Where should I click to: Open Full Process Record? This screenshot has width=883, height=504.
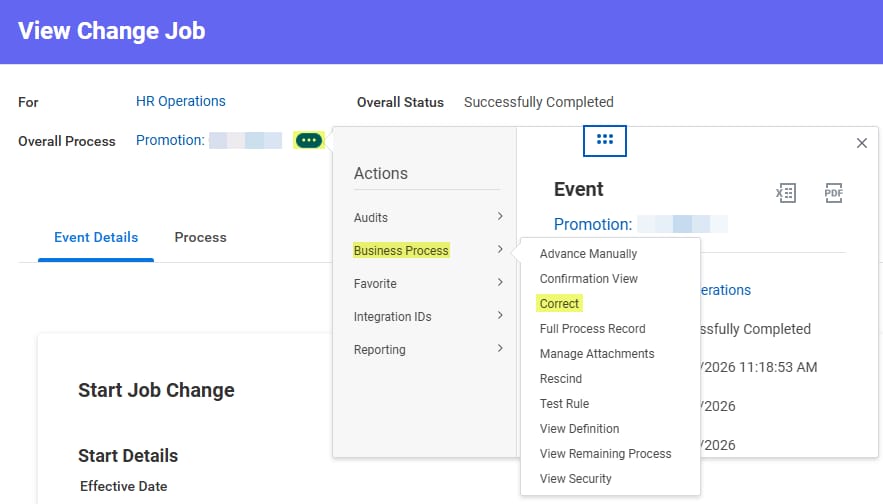click(x=592, y=328)
